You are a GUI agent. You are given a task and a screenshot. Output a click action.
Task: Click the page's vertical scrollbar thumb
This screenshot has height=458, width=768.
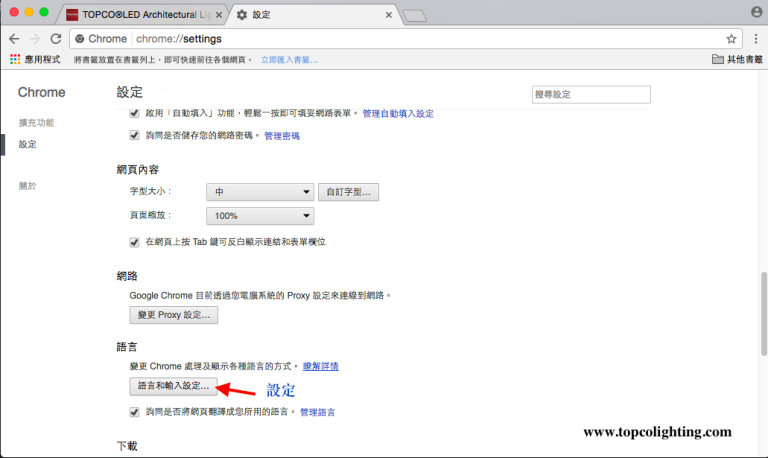764,313
